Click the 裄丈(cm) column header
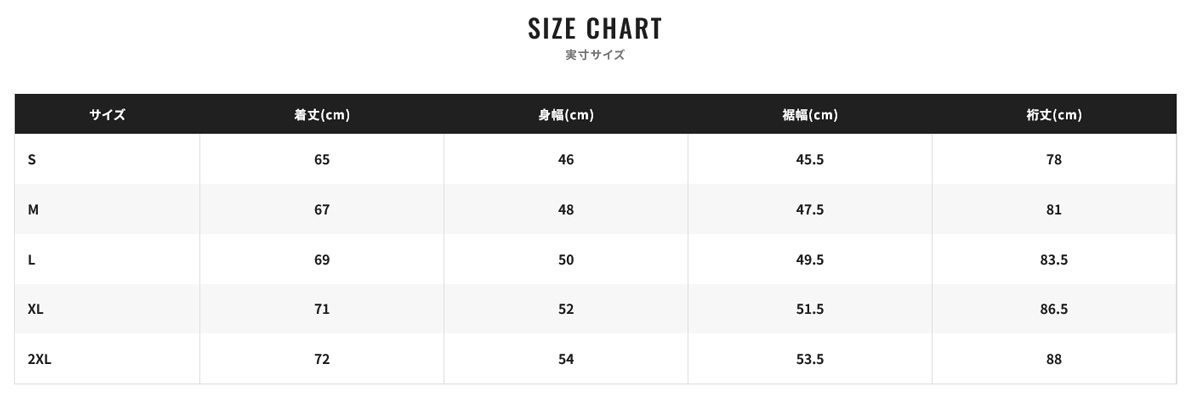This screenshot has width=1200, height=395. [x=1054, y=115]
